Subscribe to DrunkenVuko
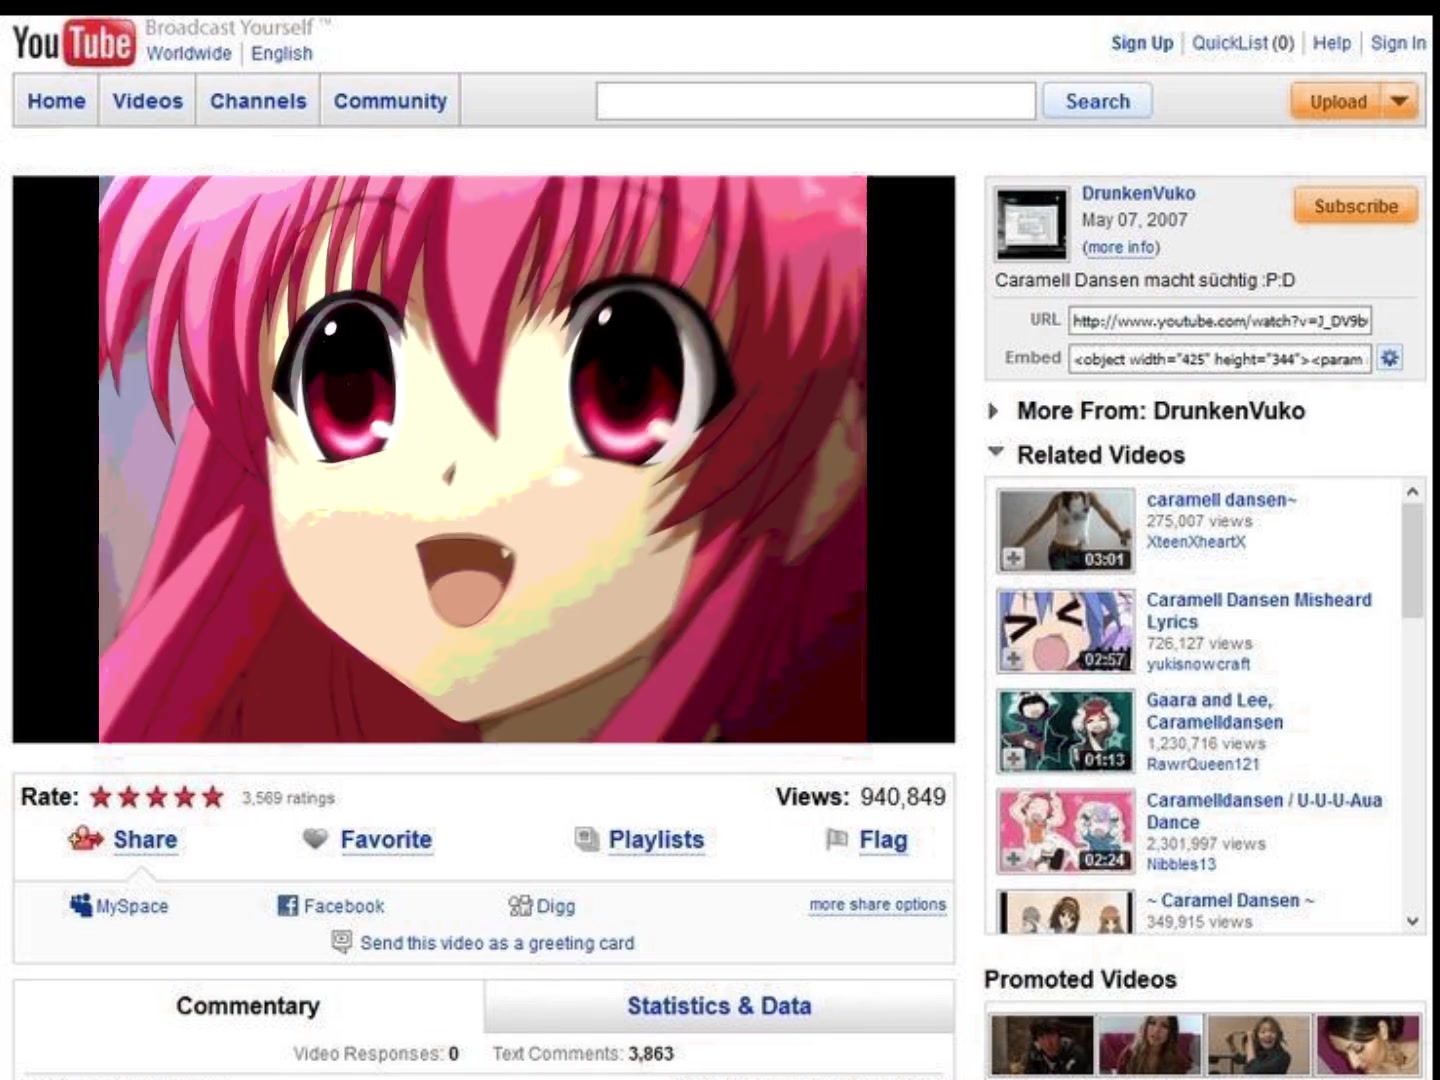The width and height of the screenshot is (1440, 1080). click(1356, 206)
